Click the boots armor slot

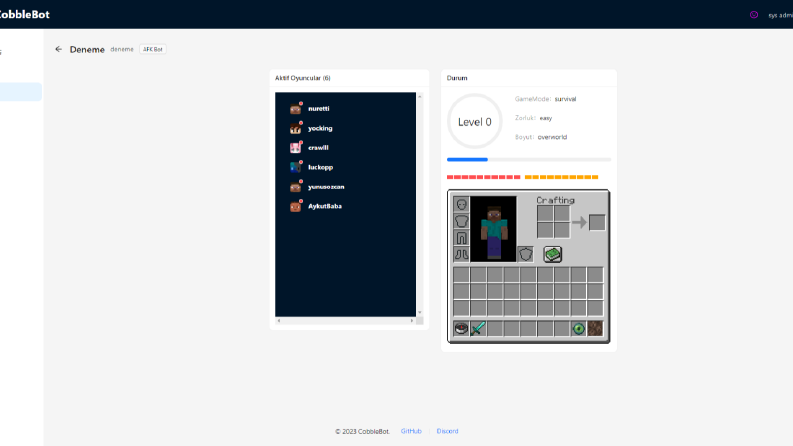(x=461, y=254)
